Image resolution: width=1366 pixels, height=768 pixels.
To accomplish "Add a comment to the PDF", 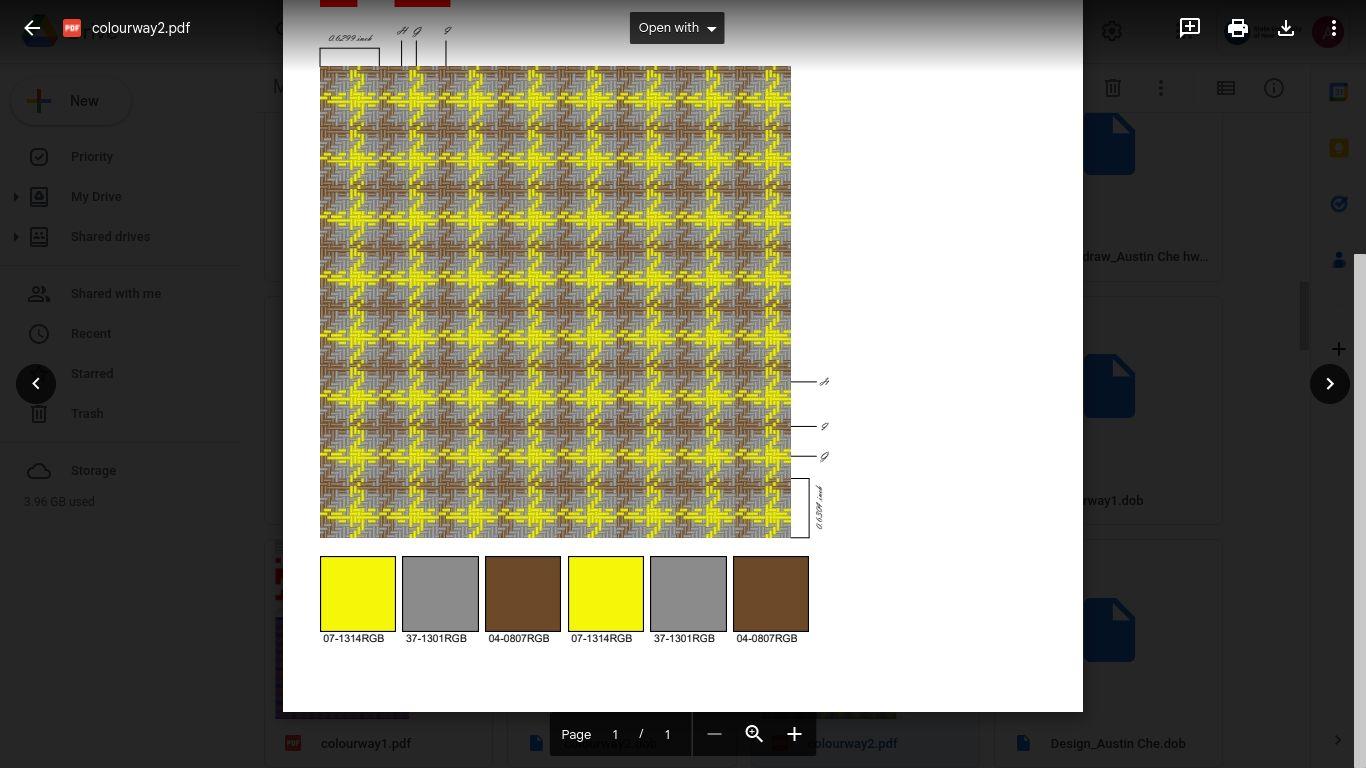I will click(x=1190, y=28).
